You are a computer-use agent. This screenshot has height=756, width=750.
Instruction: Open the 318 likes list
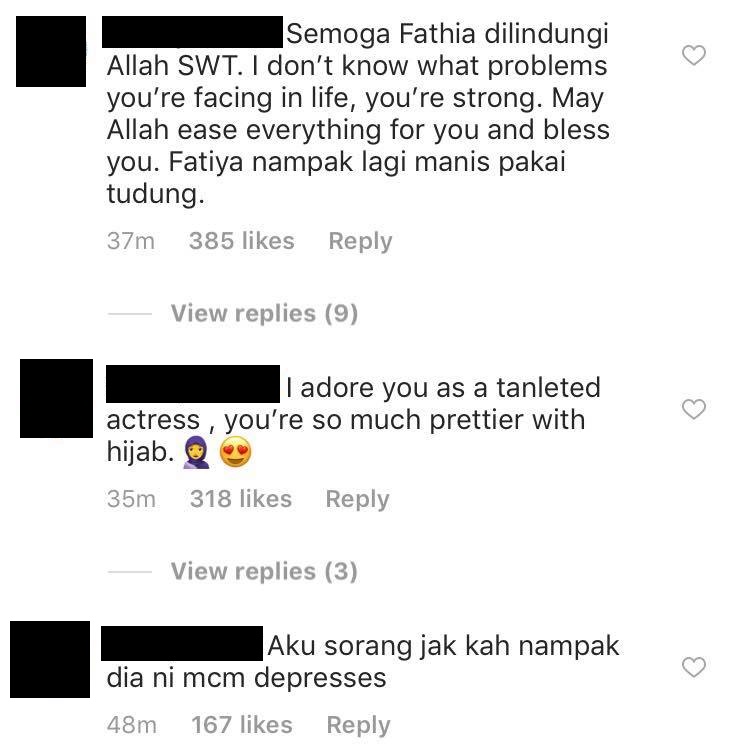pyautogui.click(x=241, y=499)
